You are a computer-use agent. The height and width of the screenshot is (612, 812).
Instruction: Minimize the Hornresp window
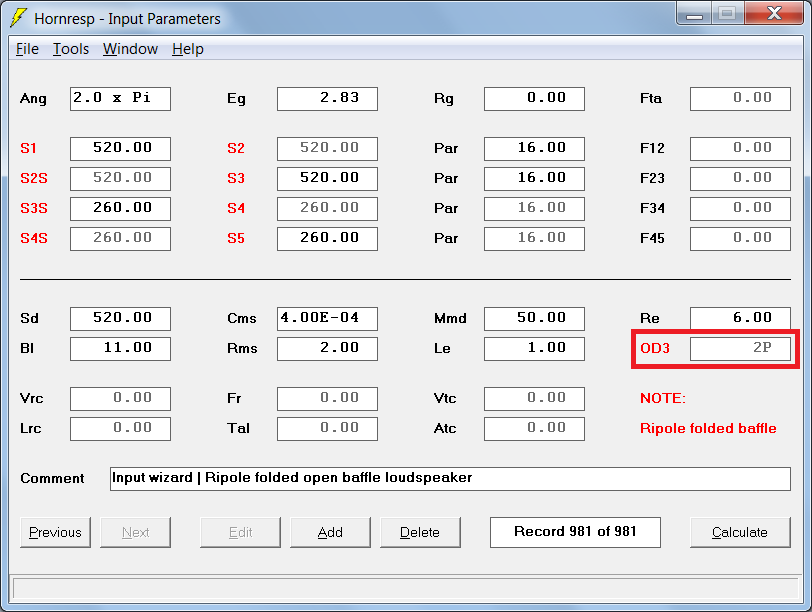(x=694, y=13)
